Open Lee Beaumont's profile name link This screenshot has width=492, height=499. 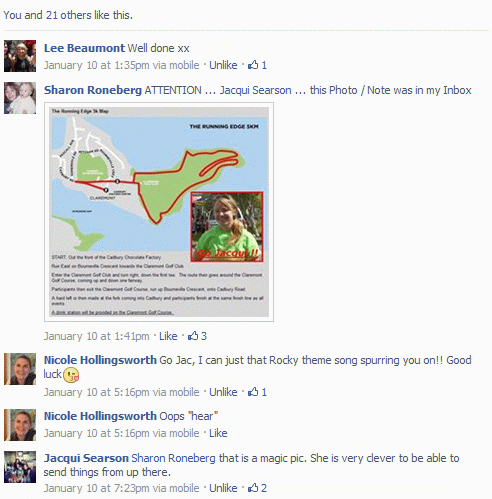tap(84, 48)
